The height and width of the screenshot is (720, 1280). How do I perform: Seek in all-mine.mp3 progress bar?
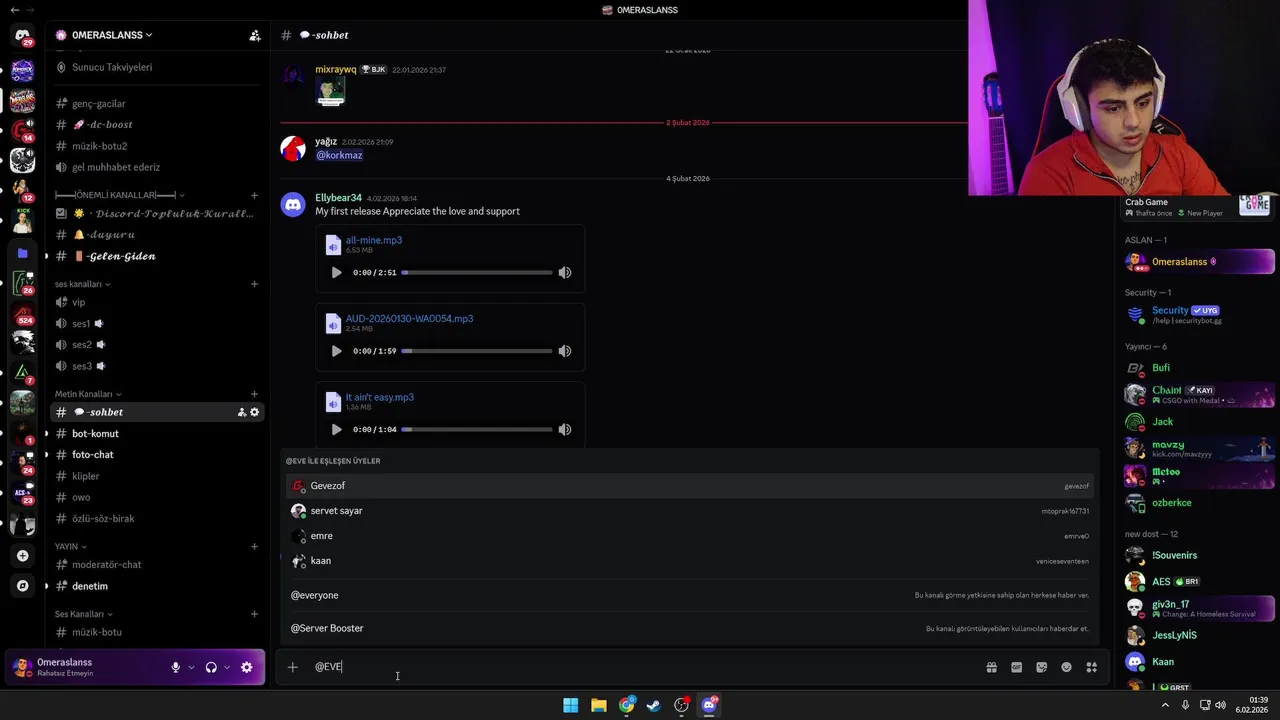click(x=477, y=272)
